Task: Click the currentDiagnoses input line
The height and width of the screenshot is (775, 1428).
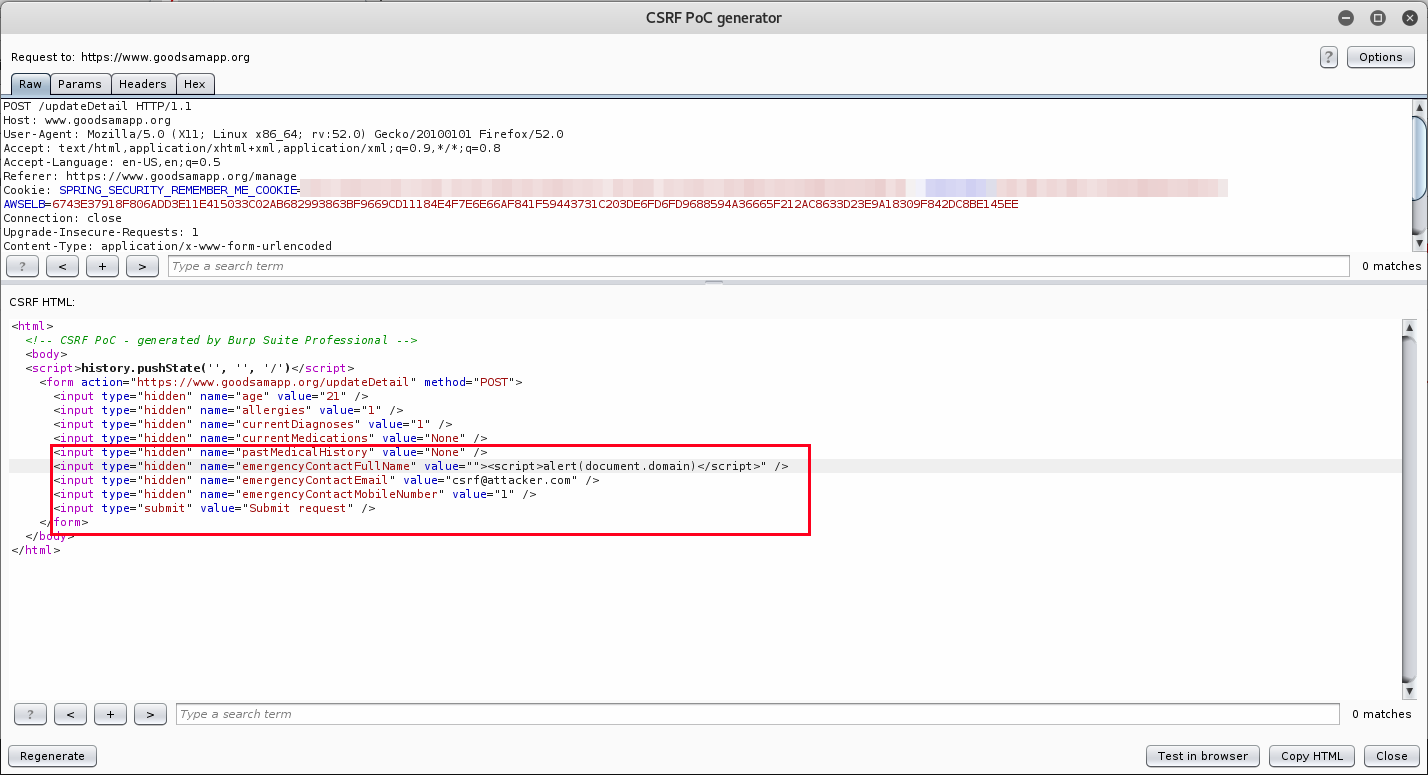Action: (x=253, y=424)
